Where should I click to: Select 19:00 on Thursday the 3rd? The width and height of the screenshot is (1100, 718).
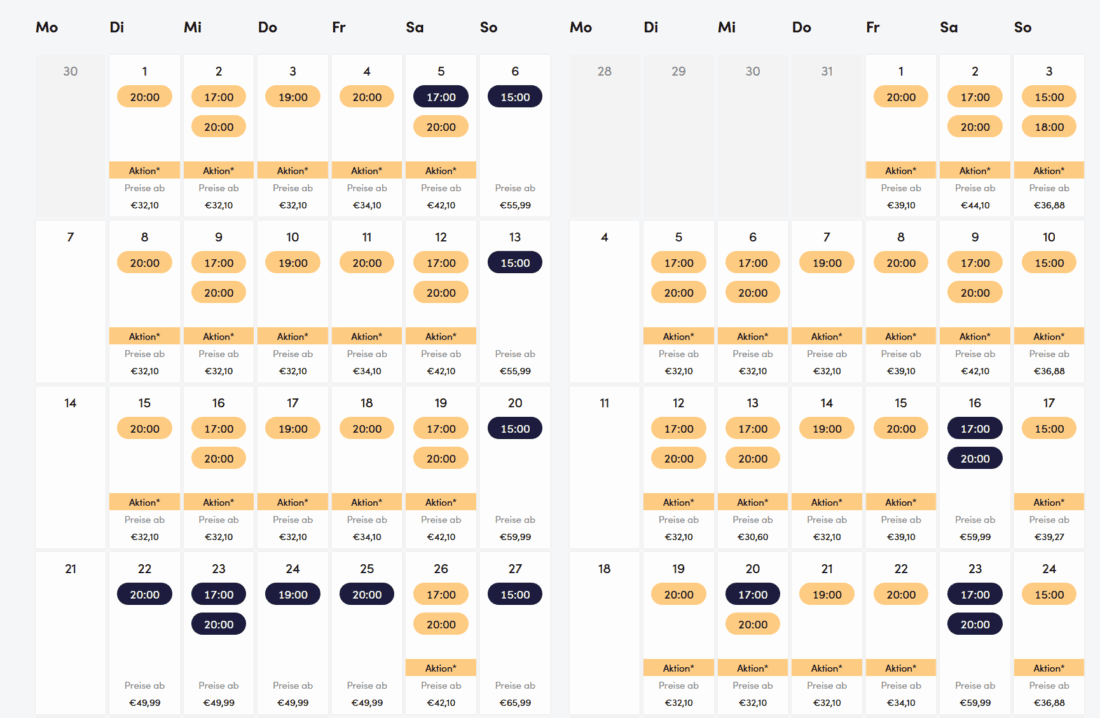pos(293,97)
